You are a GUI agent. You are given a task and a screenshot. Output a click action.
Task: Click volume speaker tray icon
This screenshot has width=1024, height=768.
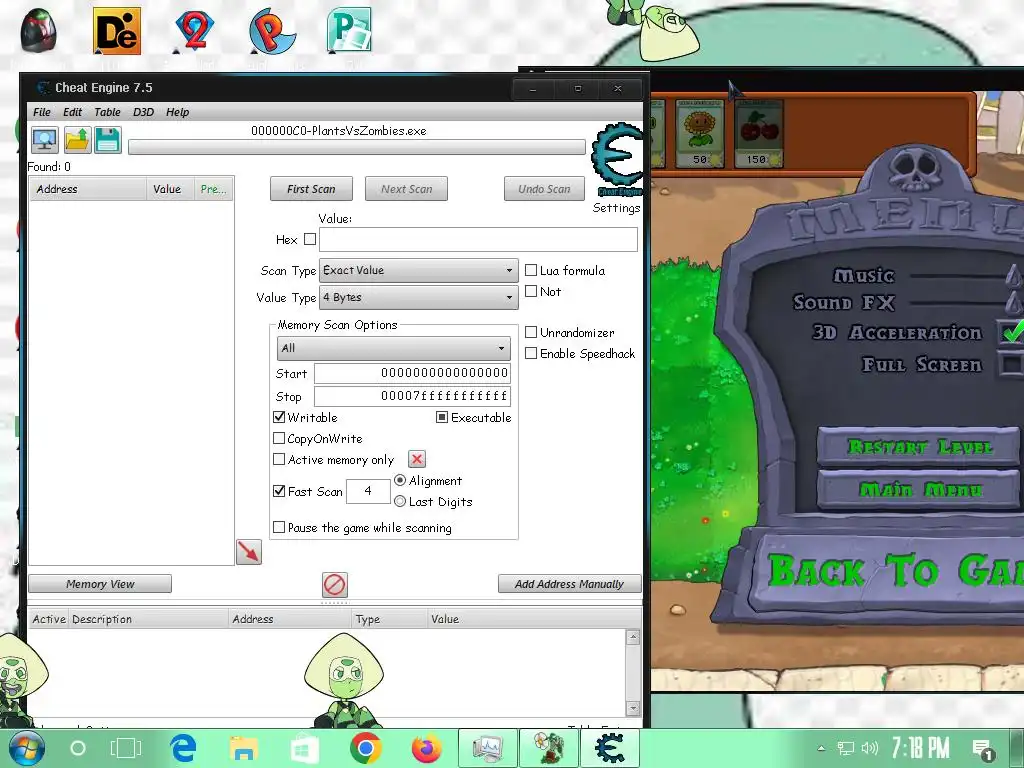pos(870,748)
